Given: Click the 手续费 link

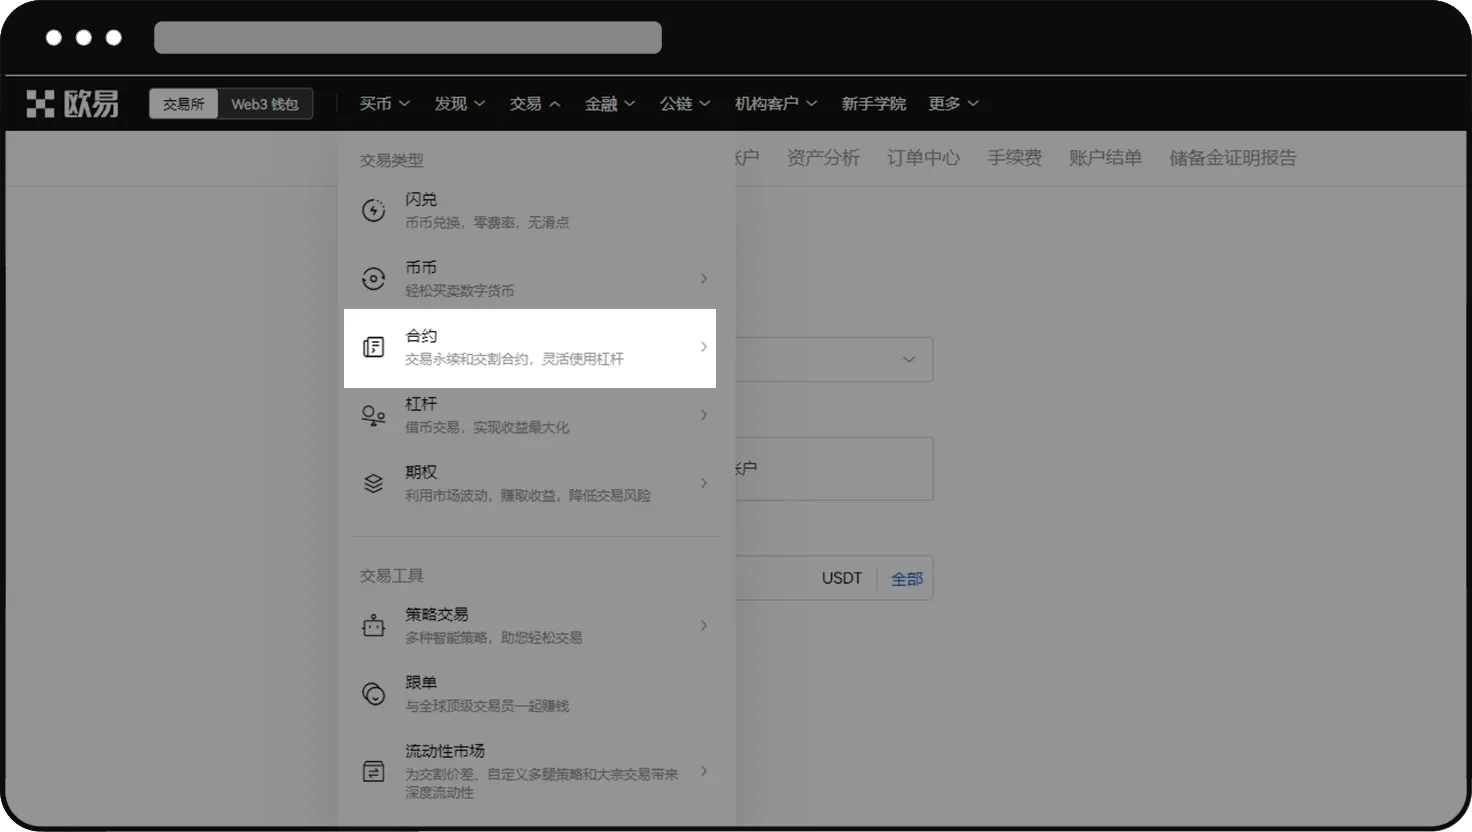Looking at the screenshot, I should [1014, 157].
